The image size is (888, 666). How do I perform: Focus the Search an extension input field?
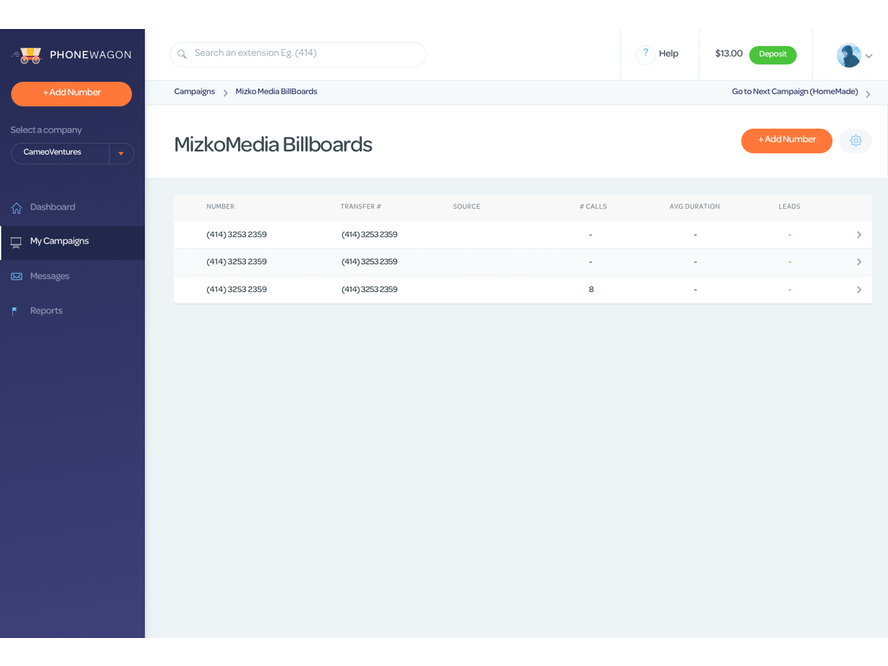coord(298,54)
